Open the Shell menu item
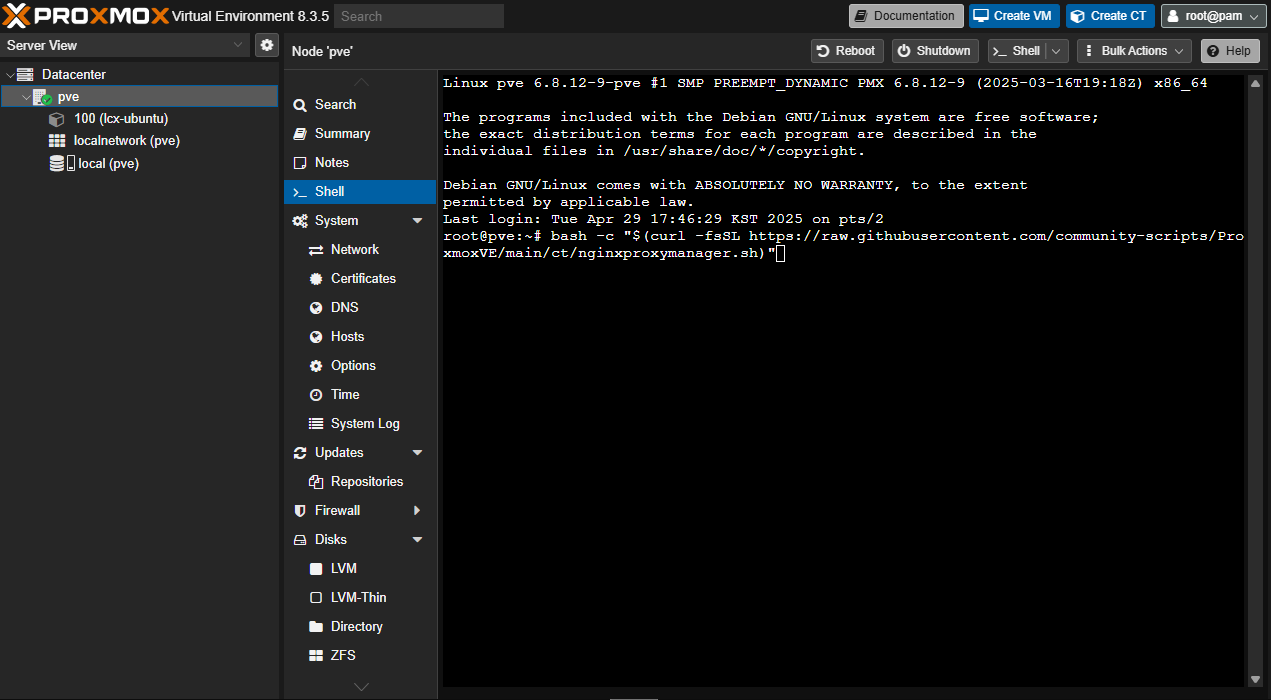 (x=360, y=192)
